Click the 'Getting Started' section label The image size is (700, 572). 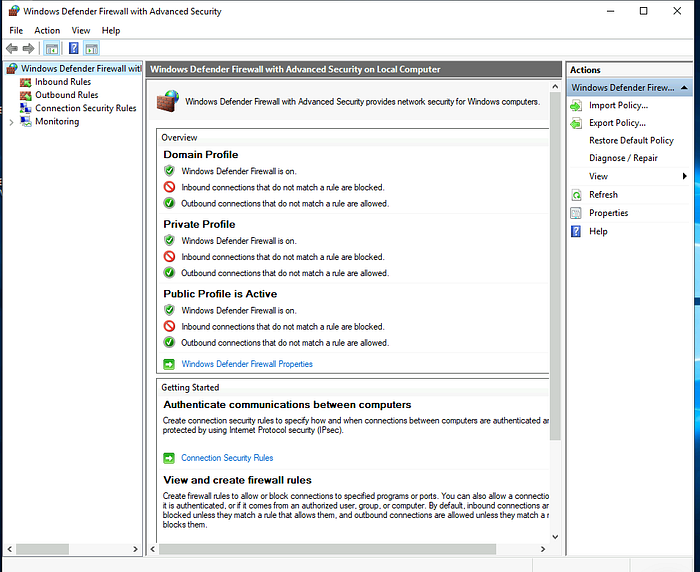190,388
